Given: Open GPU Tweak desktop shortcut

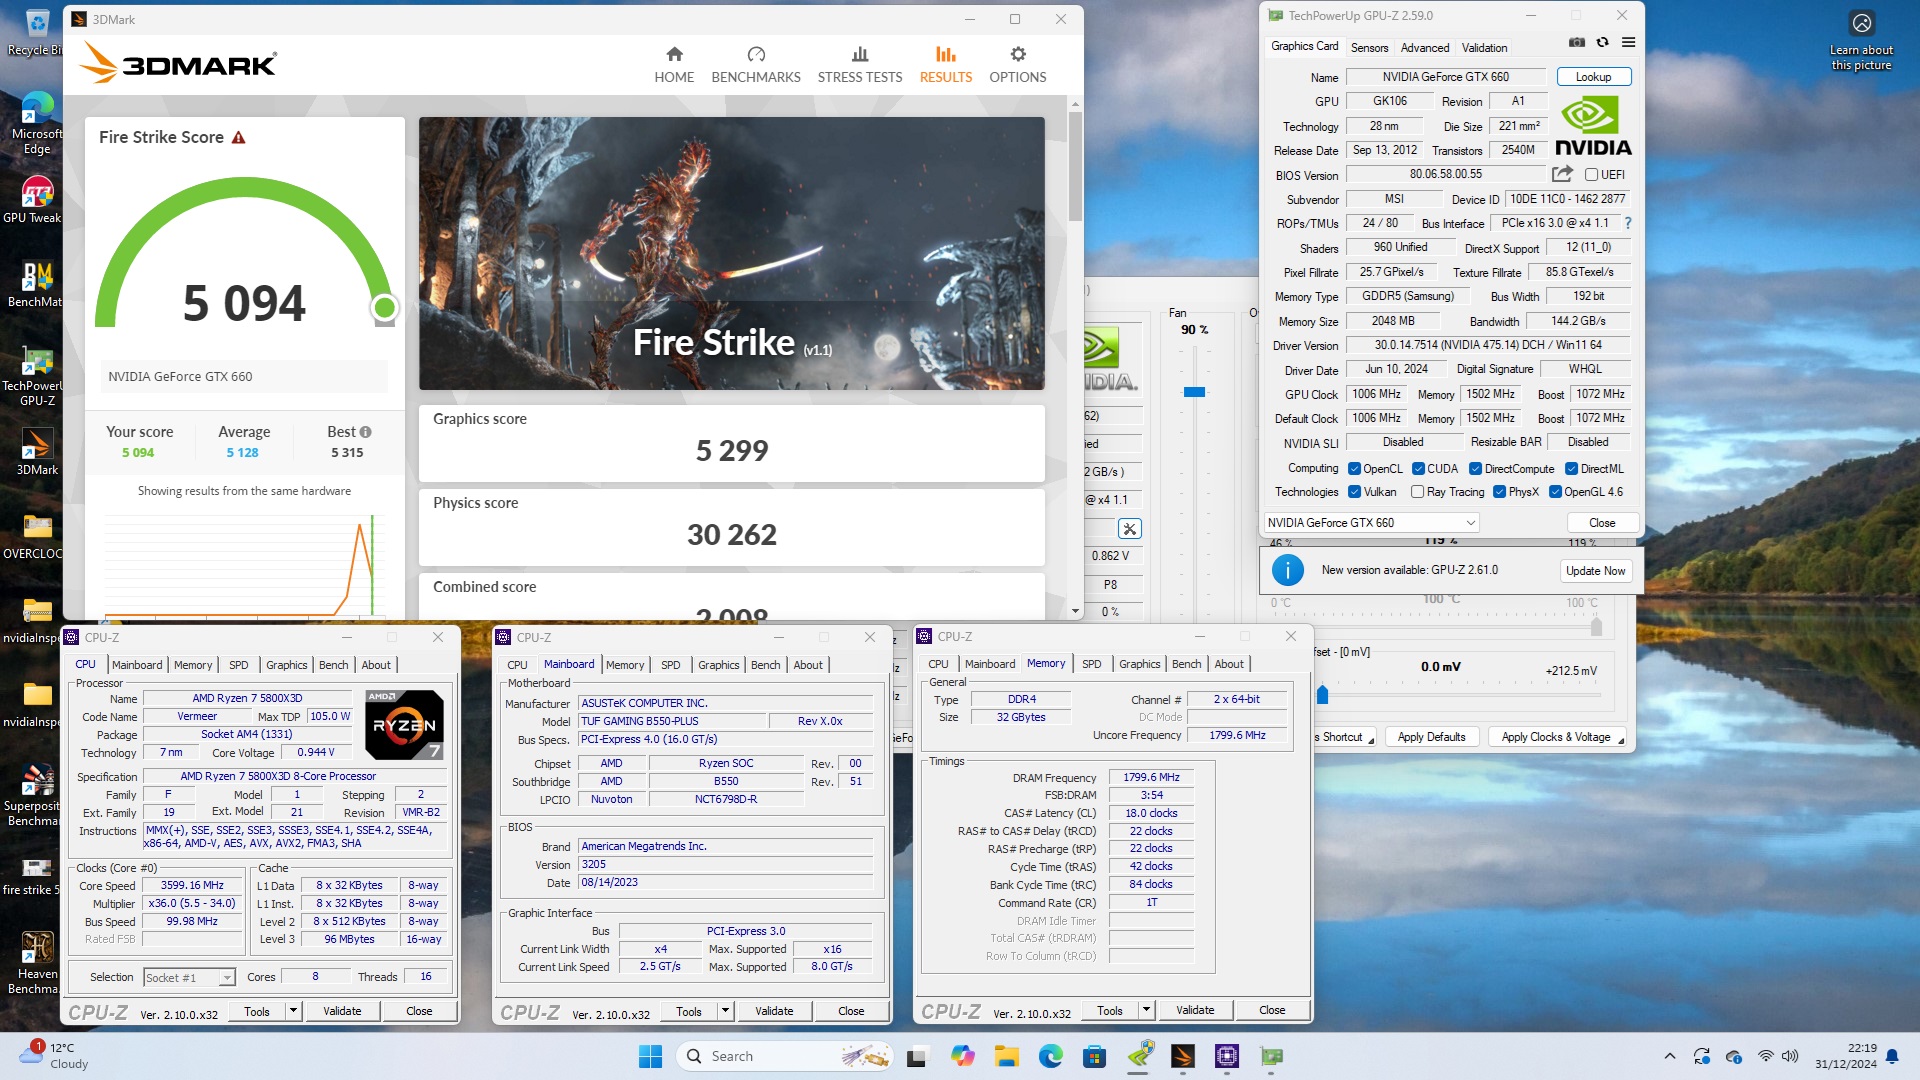Looking at the screenshot, I should click(36, 200).
